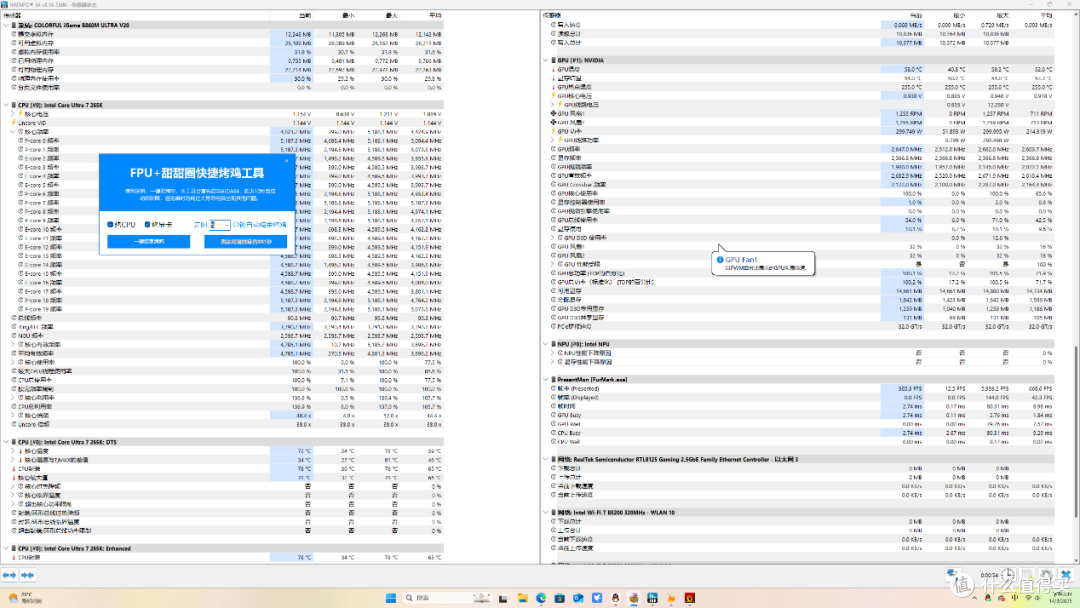Click the network computers remote icon in HWiNFO
The image size is (1080, 608).
(953, 574)
